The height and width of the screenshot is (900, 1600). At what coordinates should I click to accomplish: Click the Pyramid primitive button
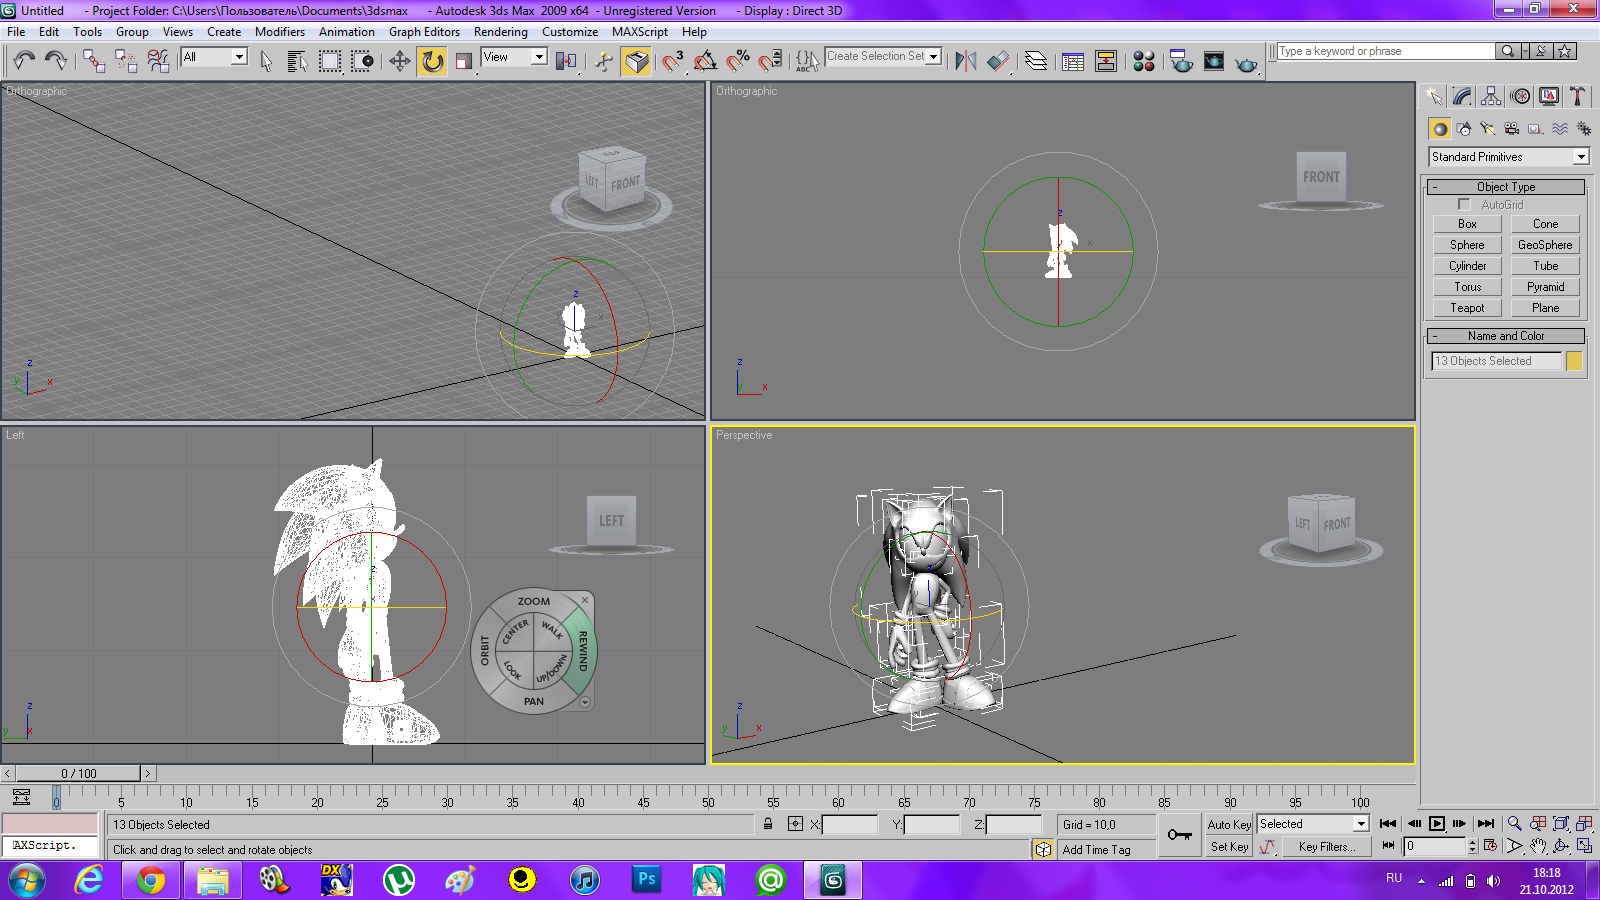coord(1545,287)
